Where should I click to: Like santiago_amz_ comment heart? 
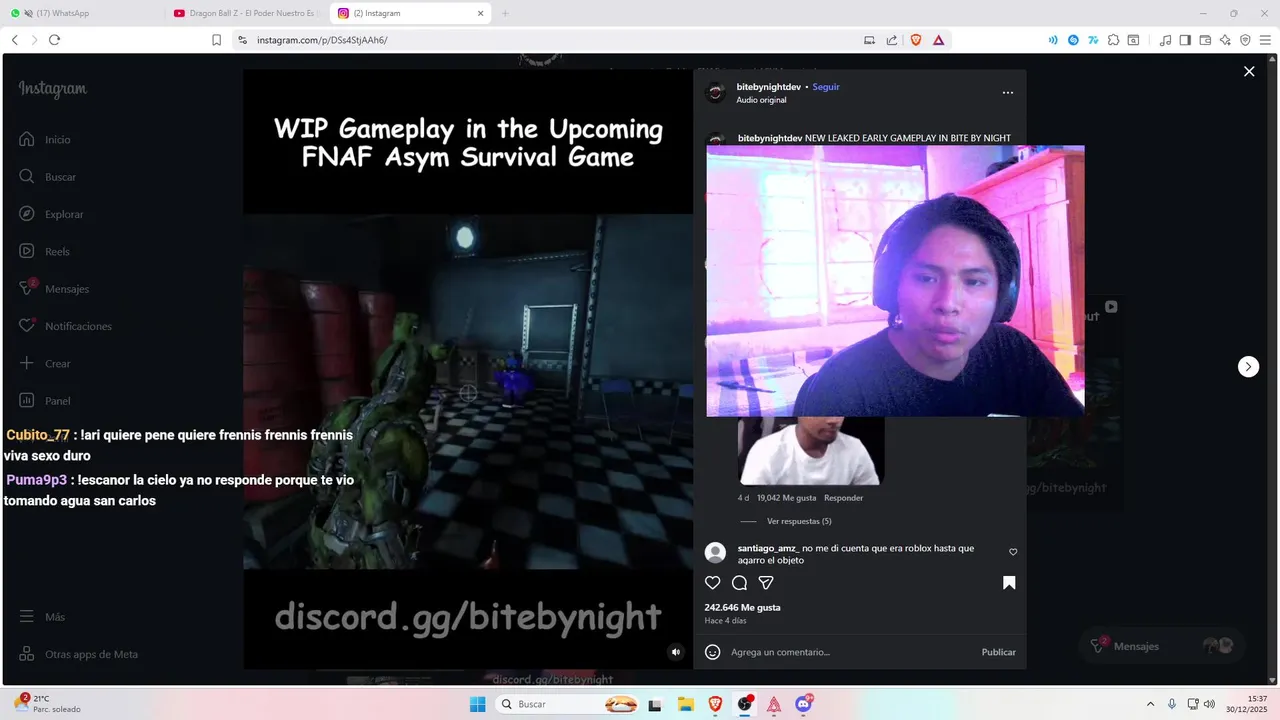[1013, 552]
